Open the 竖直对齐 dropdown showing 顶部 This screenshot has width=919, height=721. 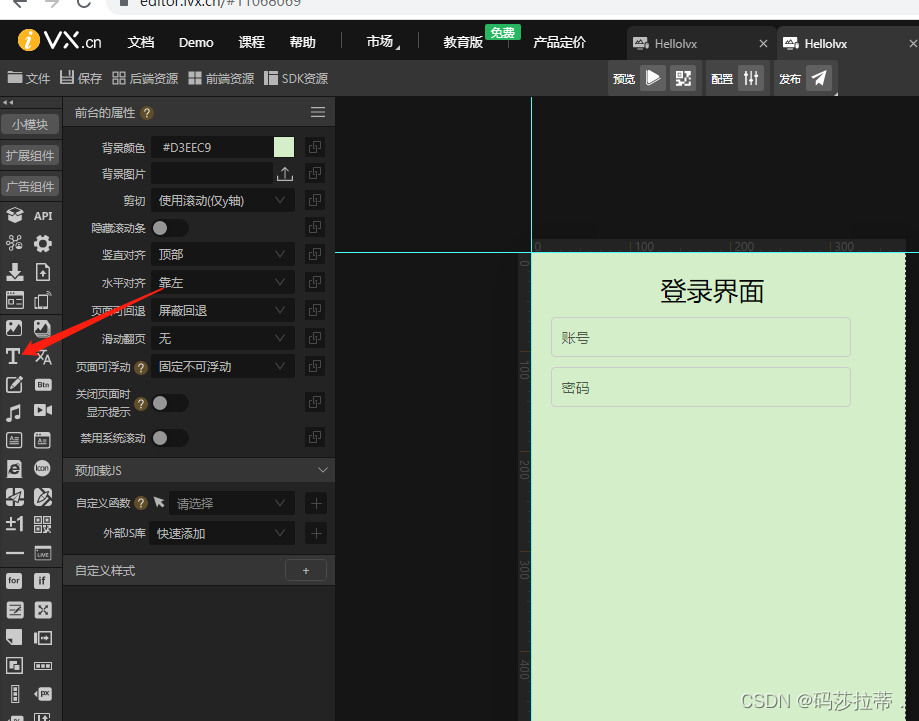(222, 255)
